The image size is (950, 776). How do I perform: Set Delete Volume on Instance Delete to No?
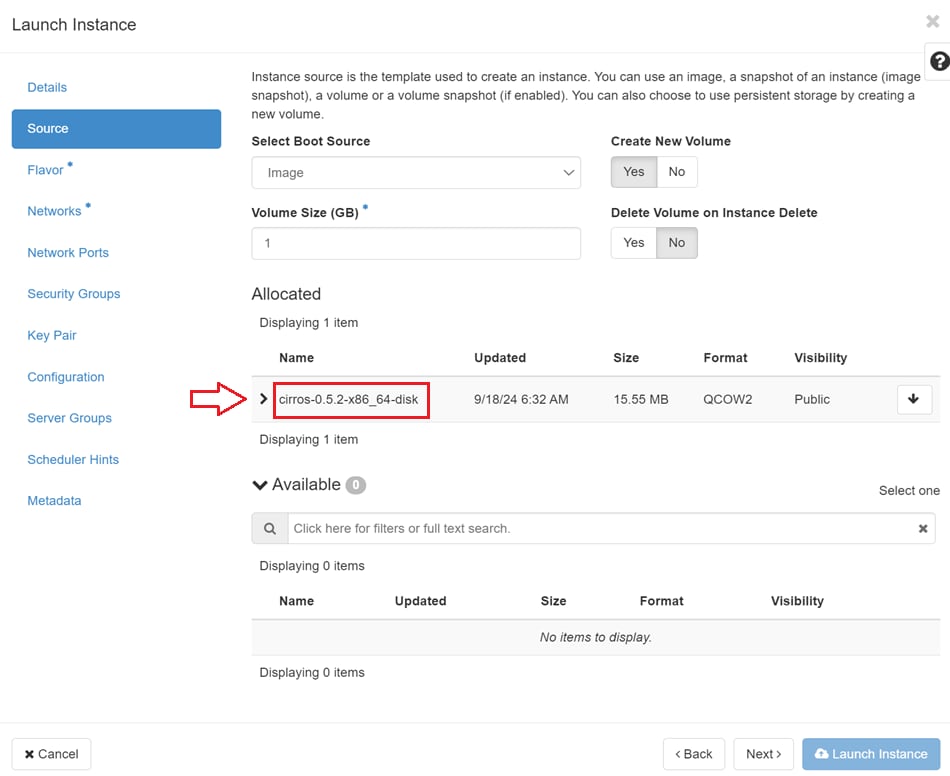click(677, 243)
